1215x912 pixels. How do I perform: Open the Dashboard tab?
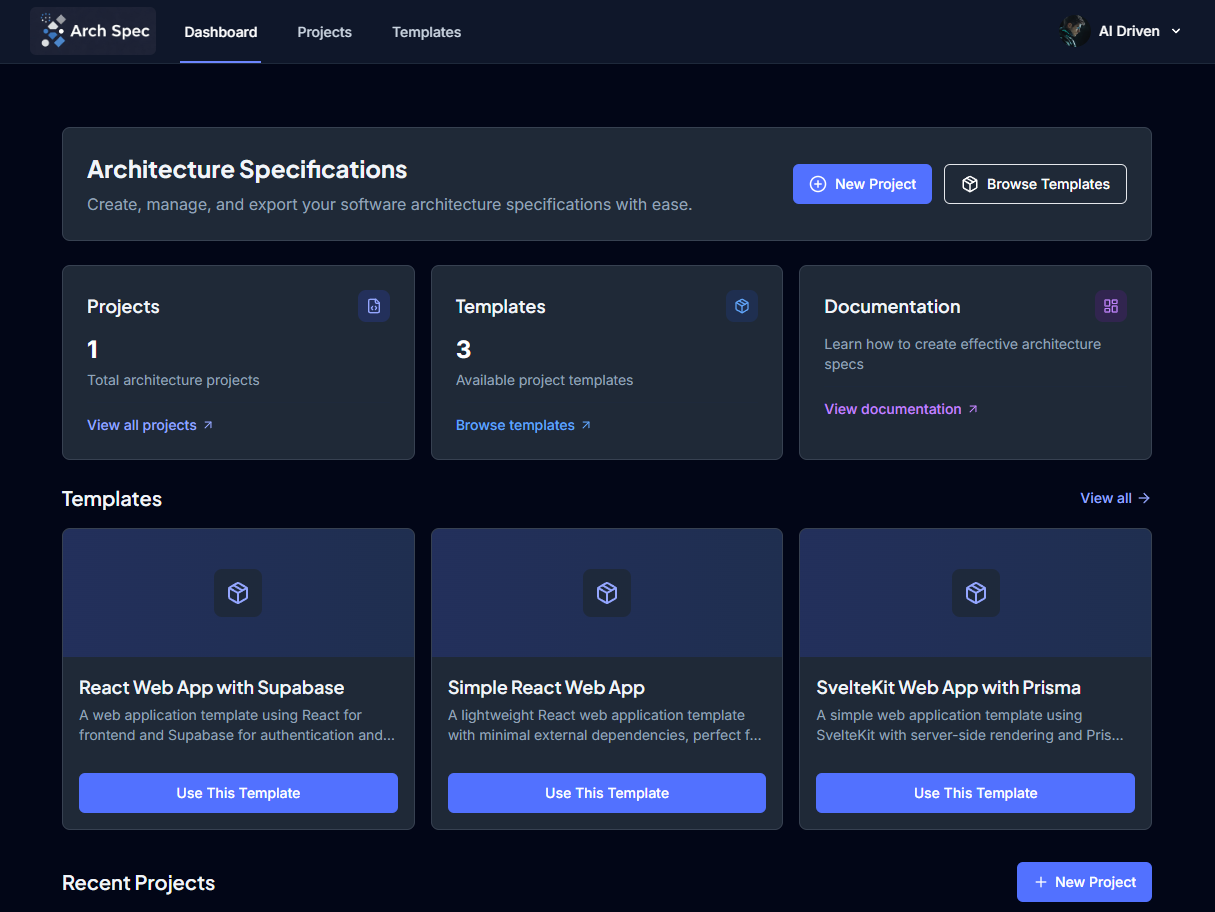(221, 32)
